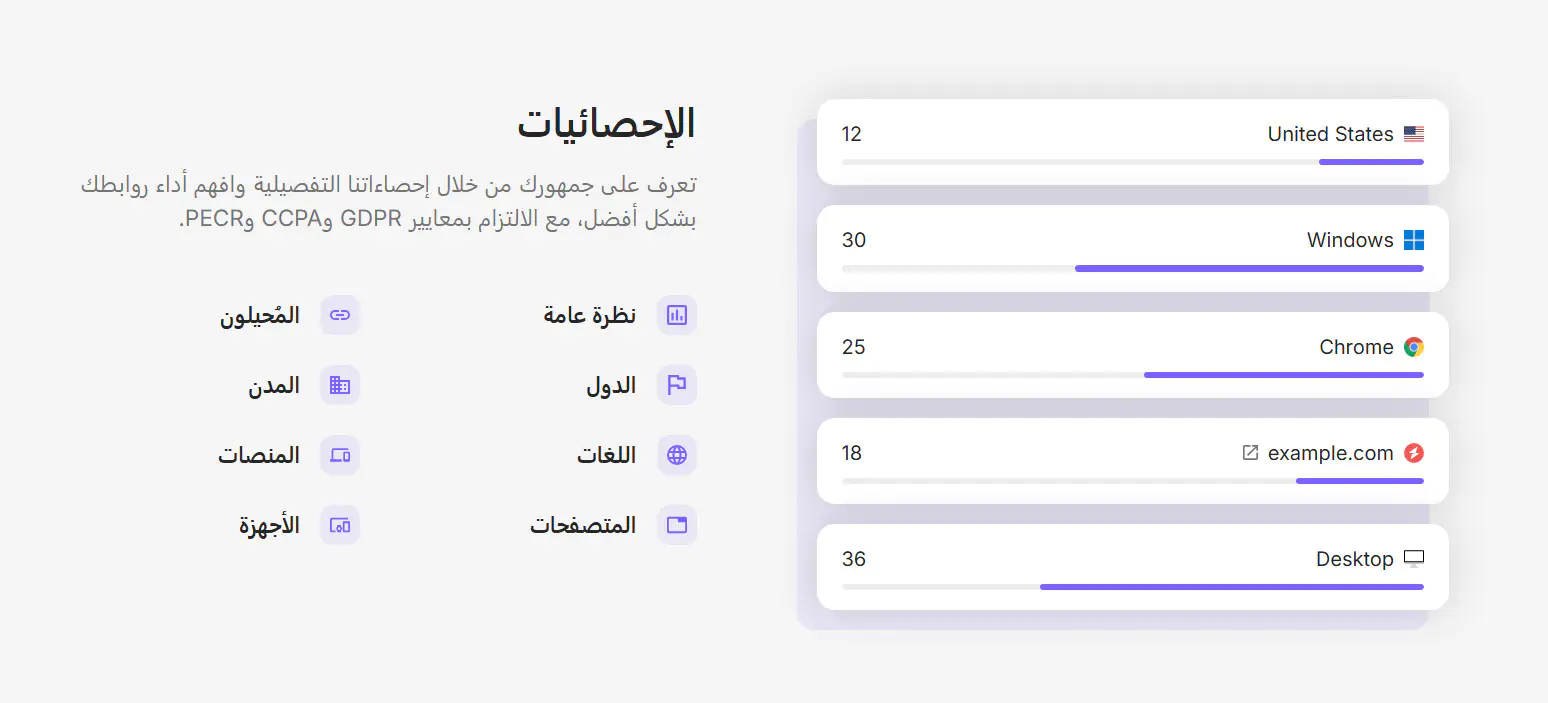The image size is (1548, 703).
Task: Click the Overview chart icon (نظرة عامة)
Action: [x=677, y=315]
